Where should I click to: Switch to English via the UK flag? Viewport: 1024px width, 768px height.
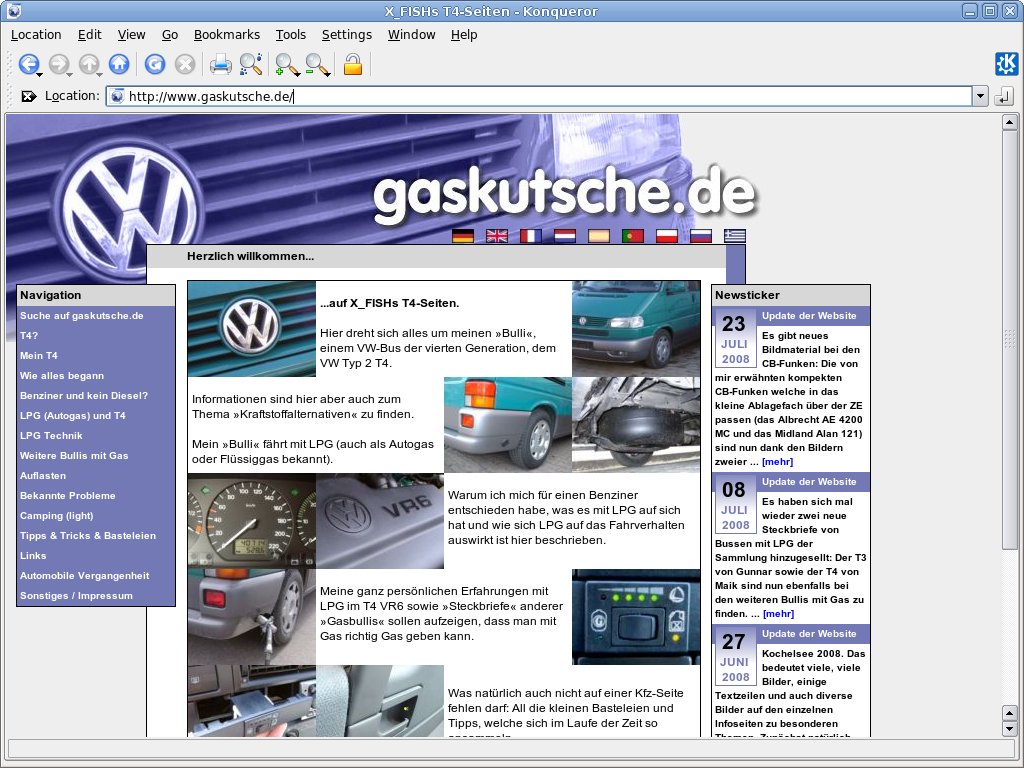pyautogui.click(x=496, y=236)
